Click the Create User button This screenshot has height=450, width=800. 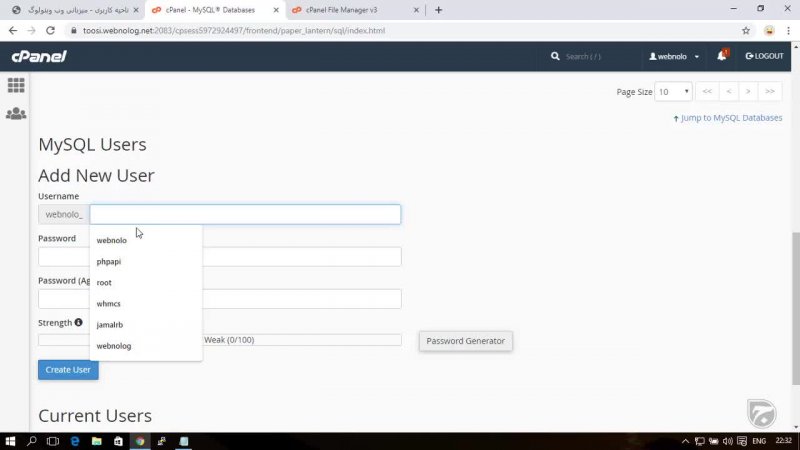pyautogui.click(x=68, y=370)
